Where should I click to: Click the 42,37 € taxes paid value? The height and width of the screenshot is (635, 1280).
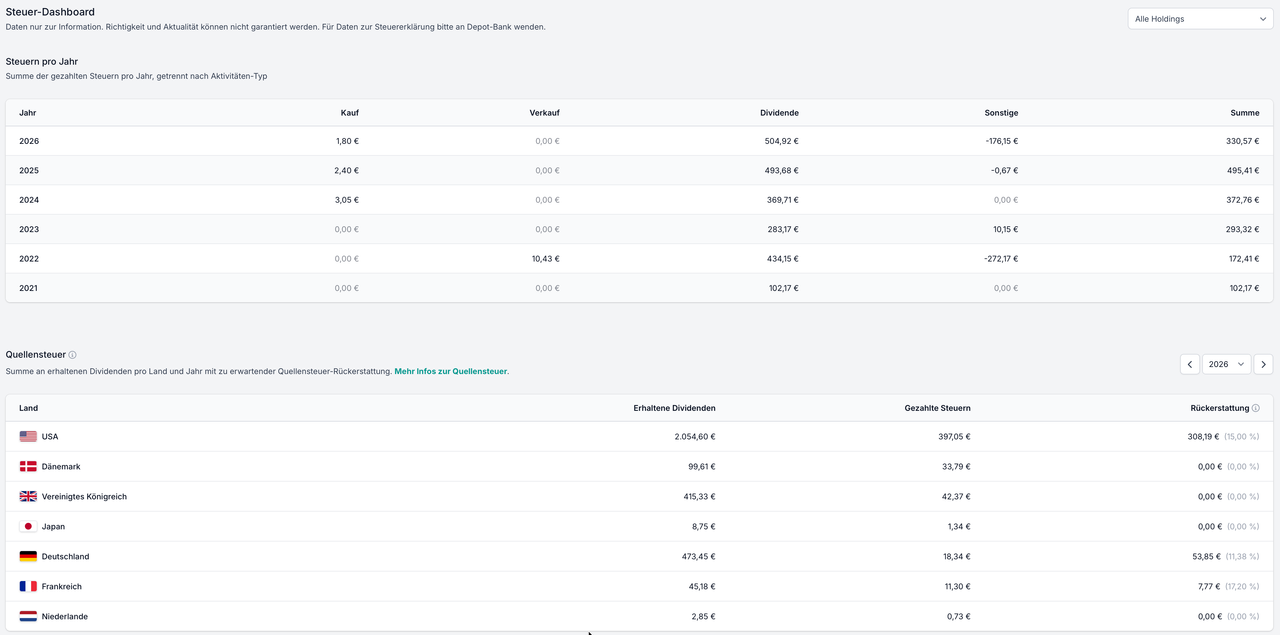[x=955, y=497]
